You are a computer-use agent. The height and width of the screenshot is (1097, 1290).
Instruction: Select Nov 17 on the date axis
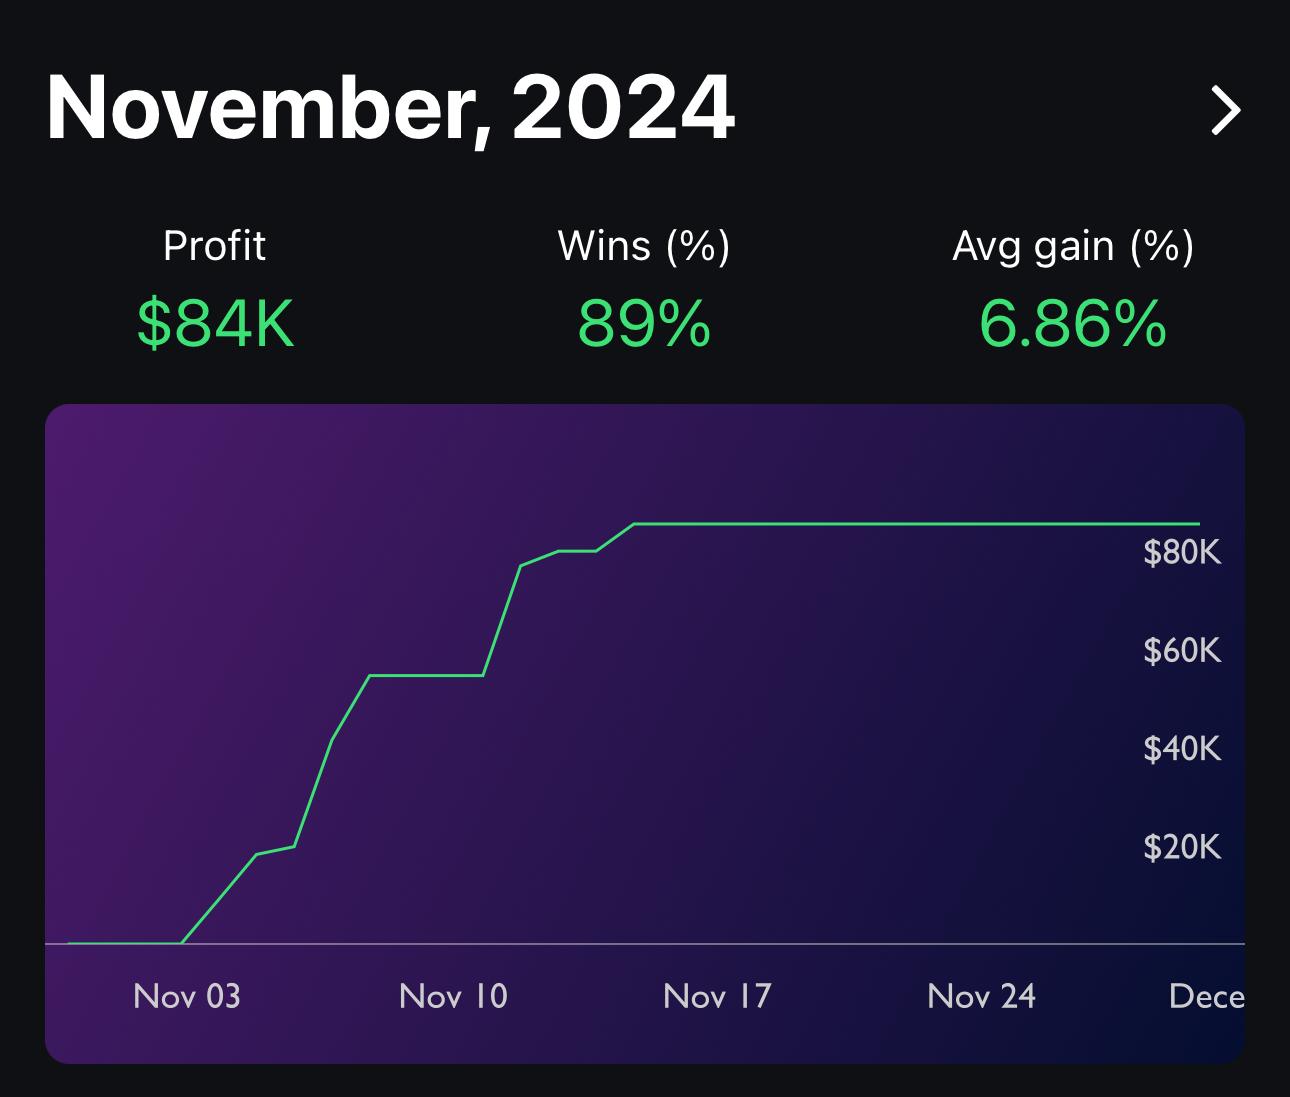click(x=717, y=996)
